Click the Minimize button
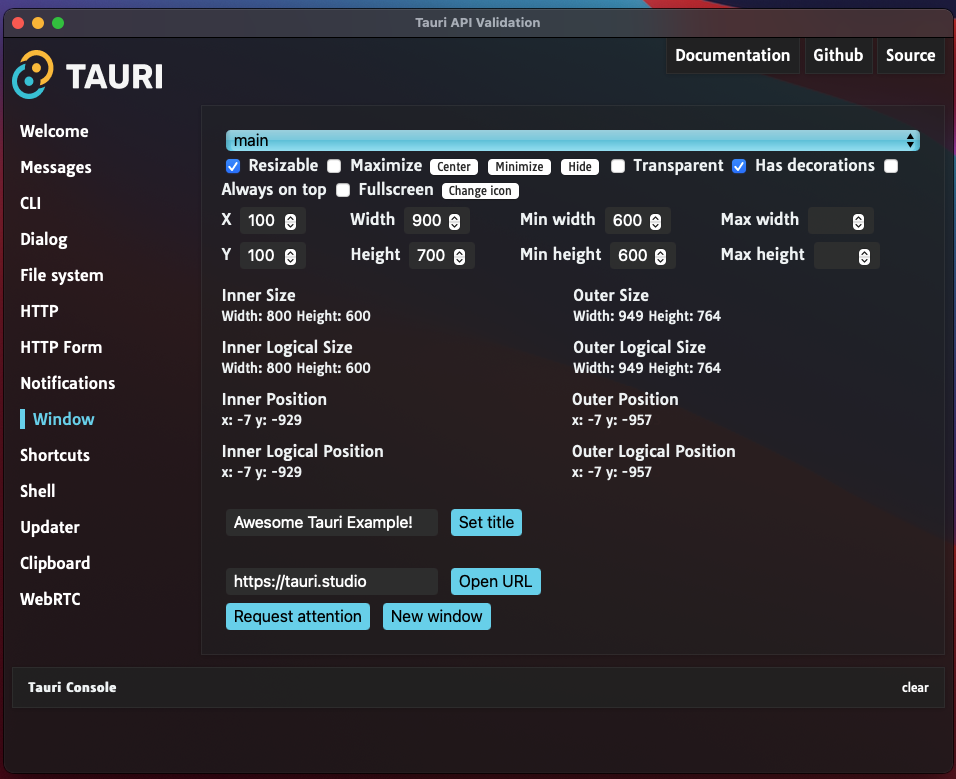 coord(519,166)
